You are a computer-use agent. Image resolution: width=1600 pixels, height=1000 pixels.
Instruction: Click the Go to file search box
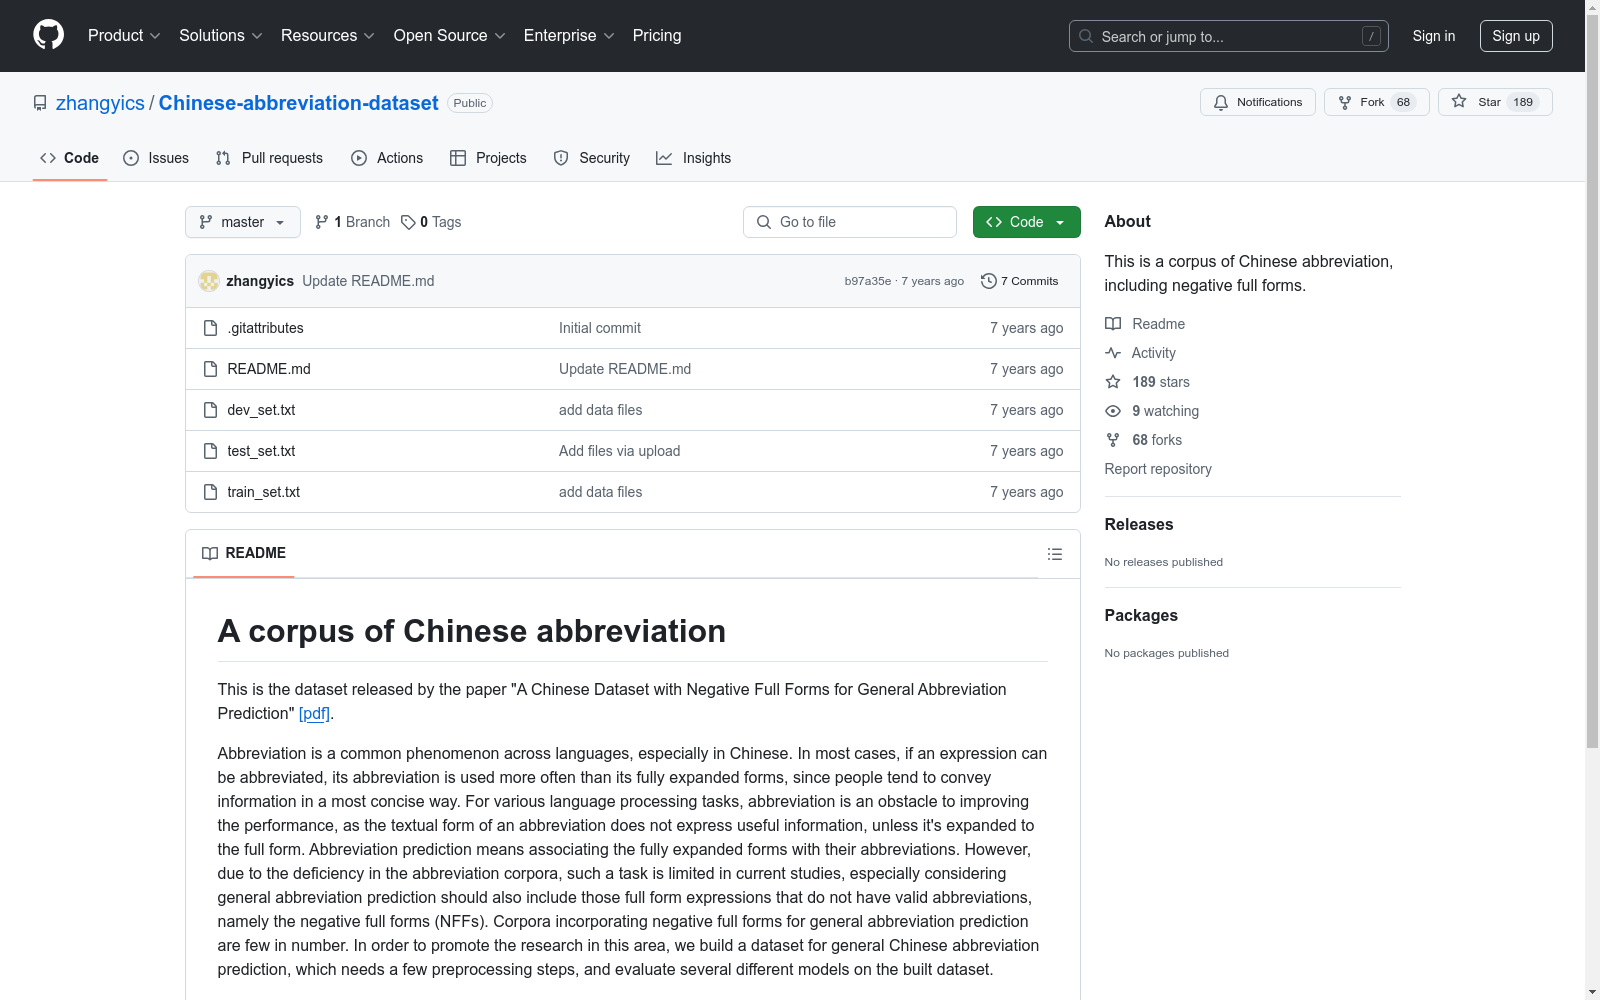tap(850, 222)
